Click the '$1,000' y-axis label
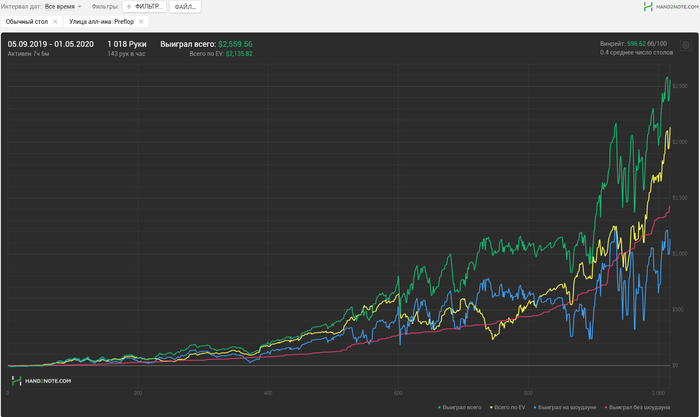The image size is (700, 417). pyautogui.click(x=680, y=253)
